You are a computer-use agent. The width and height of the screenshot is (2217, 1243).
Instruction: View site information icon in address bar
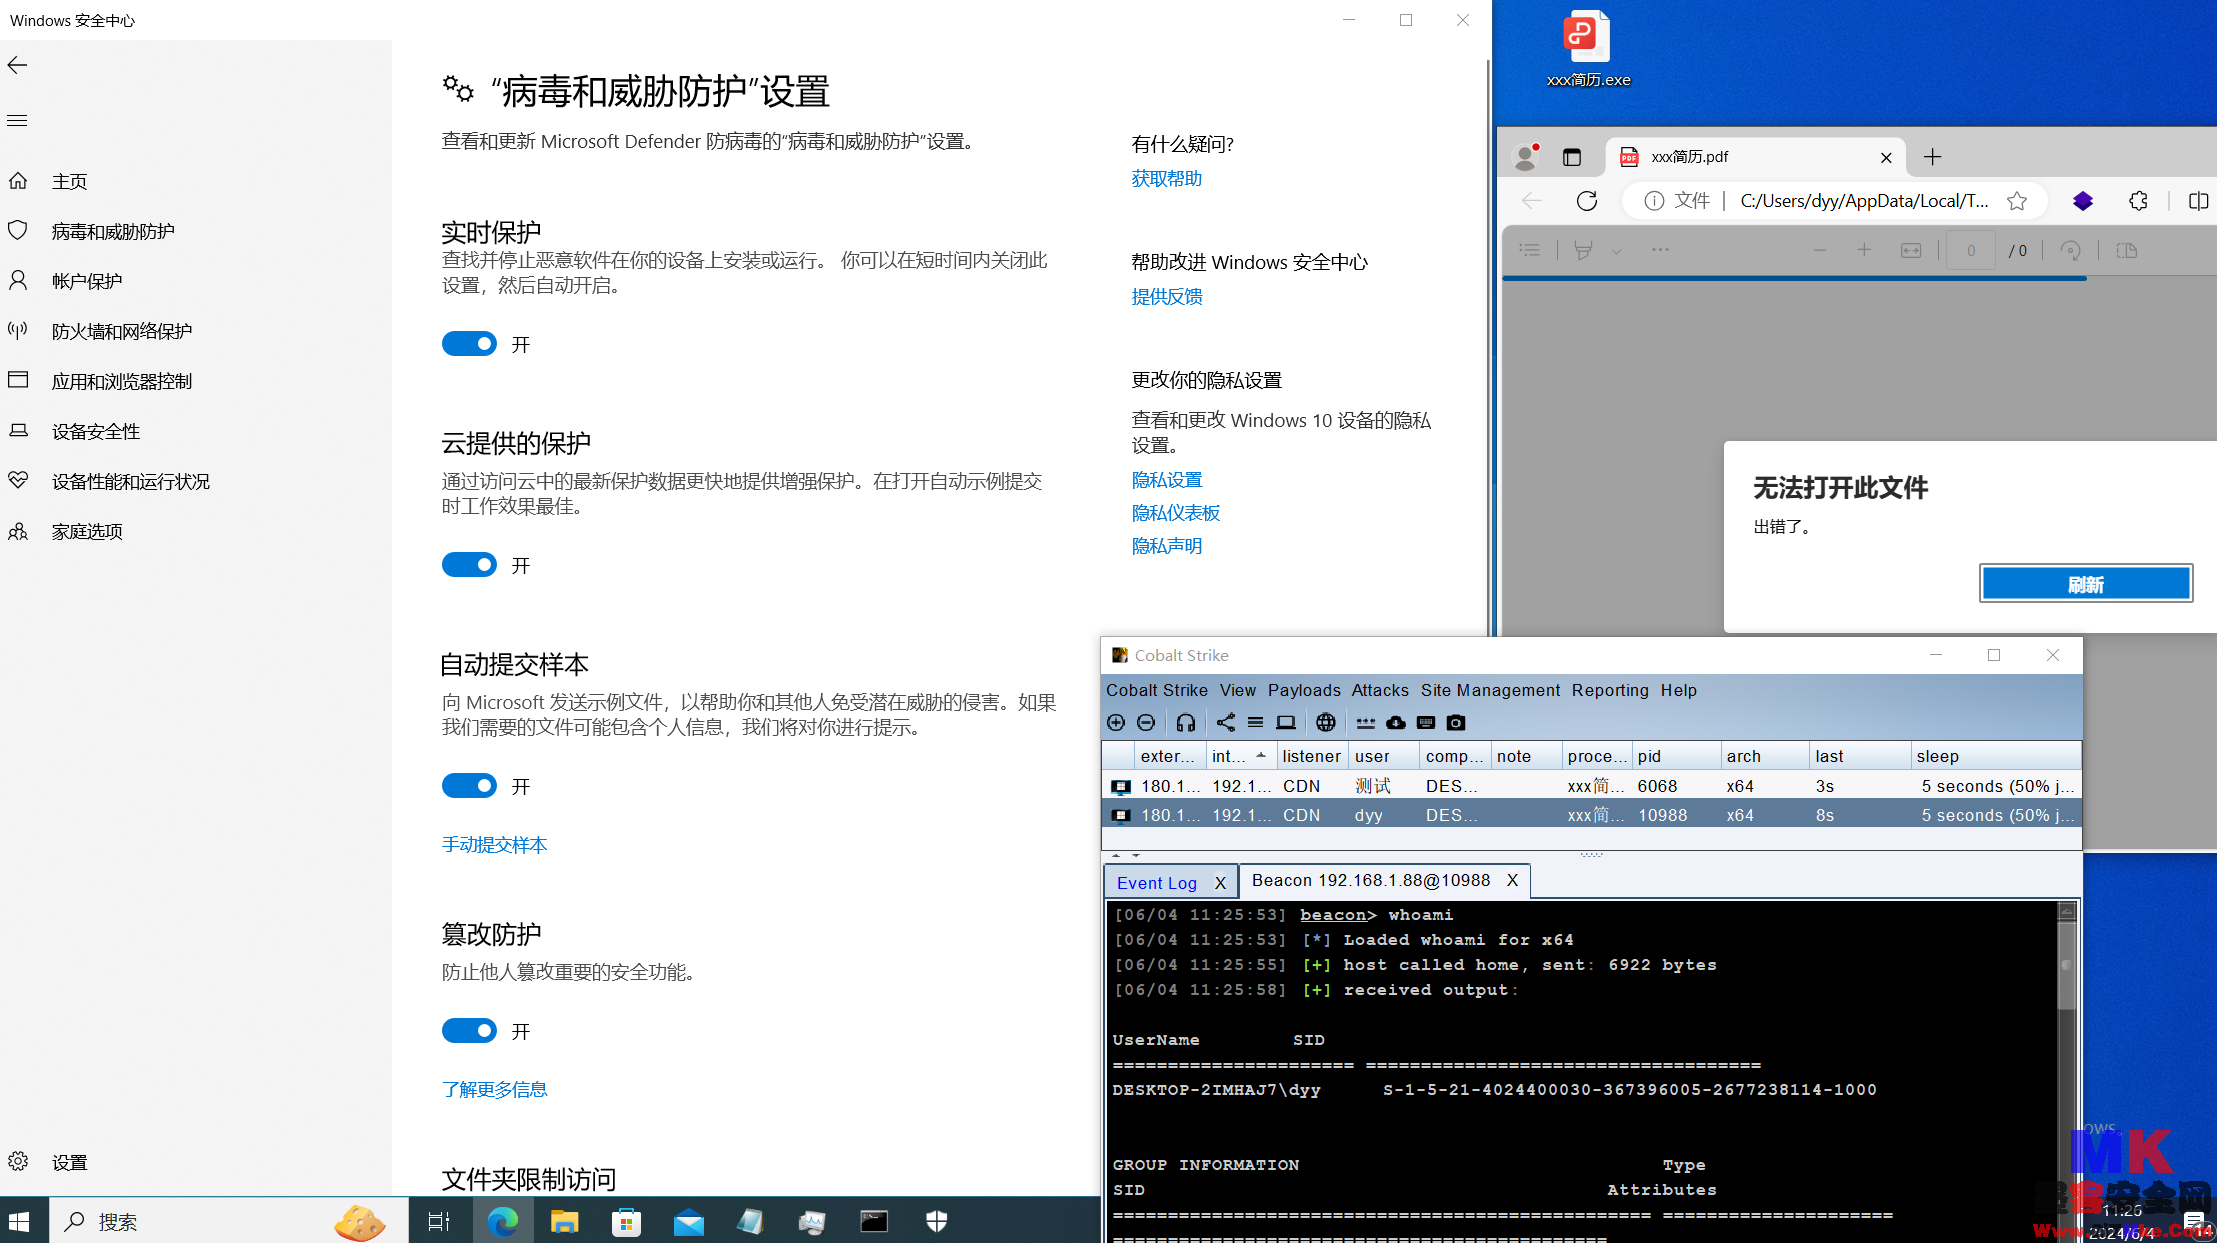(x=1654, y=201)
